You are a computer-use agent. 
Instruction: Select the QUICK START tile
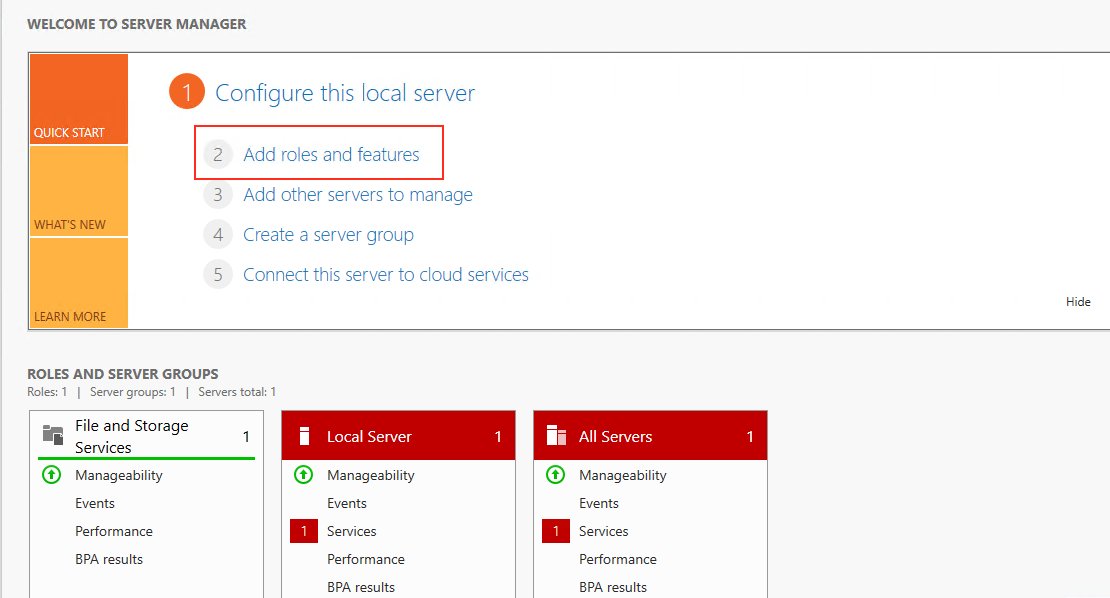coord(79,99)
